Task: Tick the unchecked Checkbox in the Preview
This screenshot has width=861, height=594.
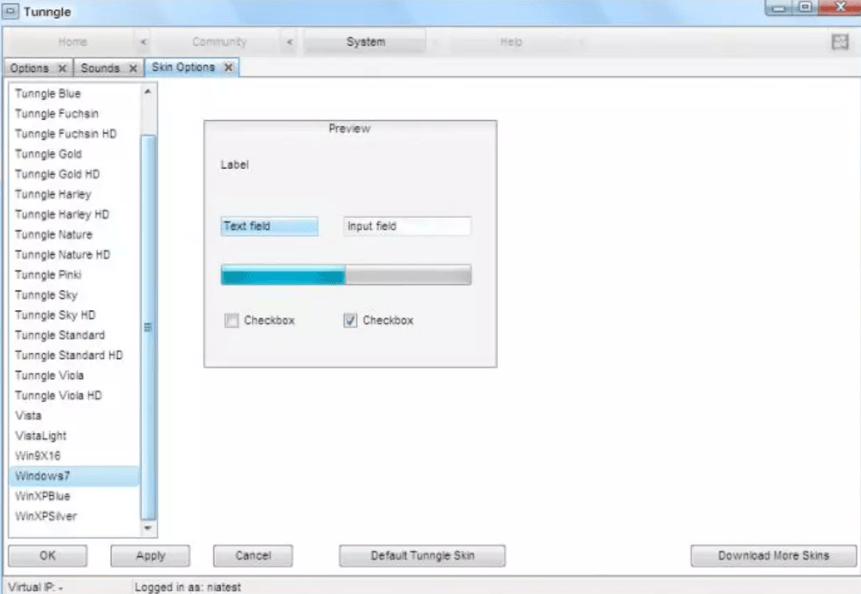Action: (x=232, y=320)
